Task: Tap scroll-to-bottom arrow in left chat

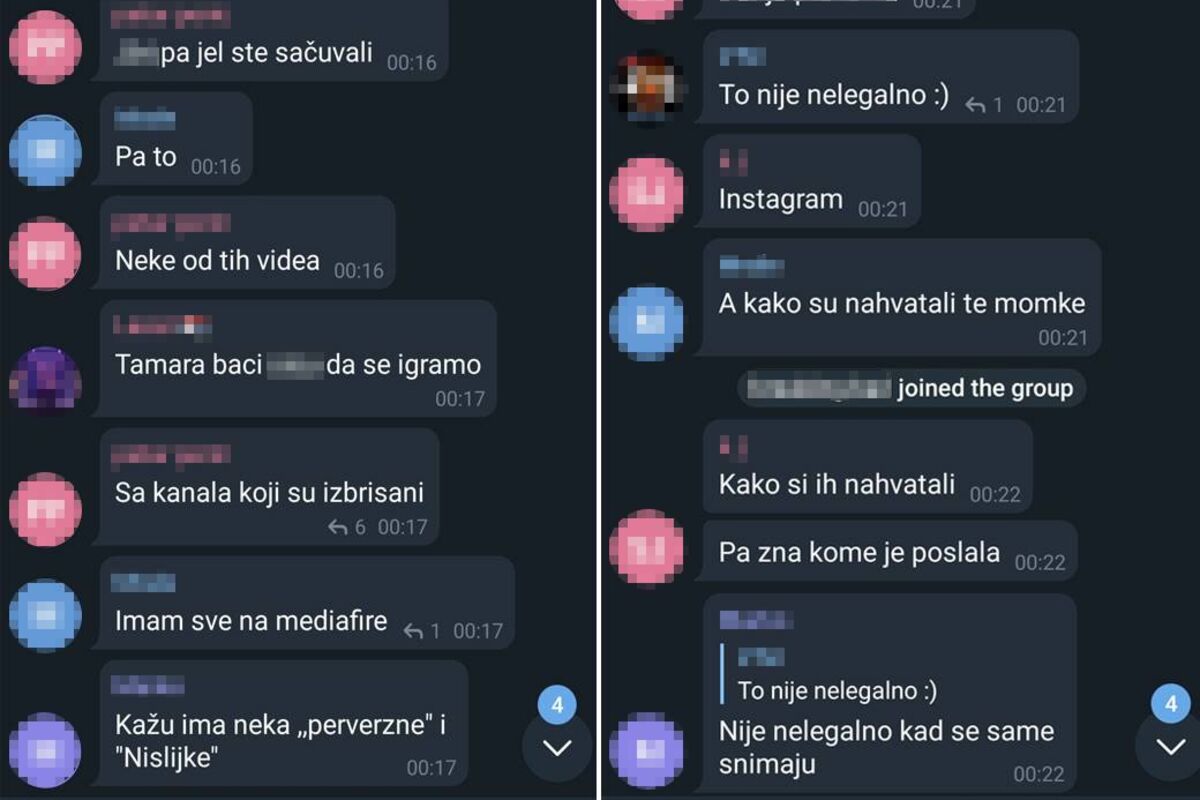Action: tap(557, 748)
